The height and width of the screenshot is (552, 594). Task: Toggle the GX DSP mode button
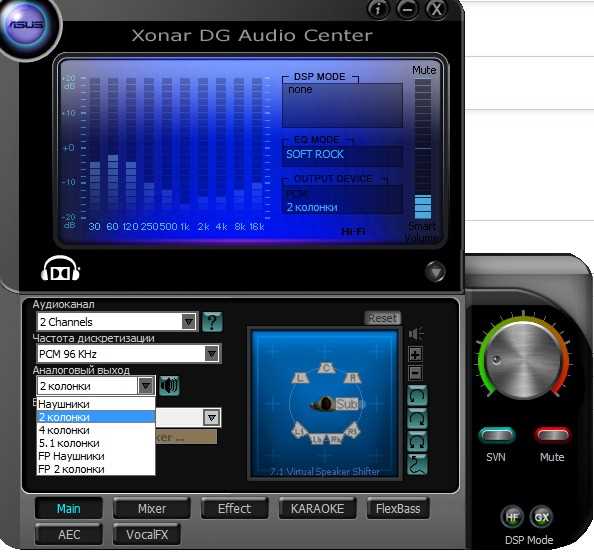pos(541,517)
